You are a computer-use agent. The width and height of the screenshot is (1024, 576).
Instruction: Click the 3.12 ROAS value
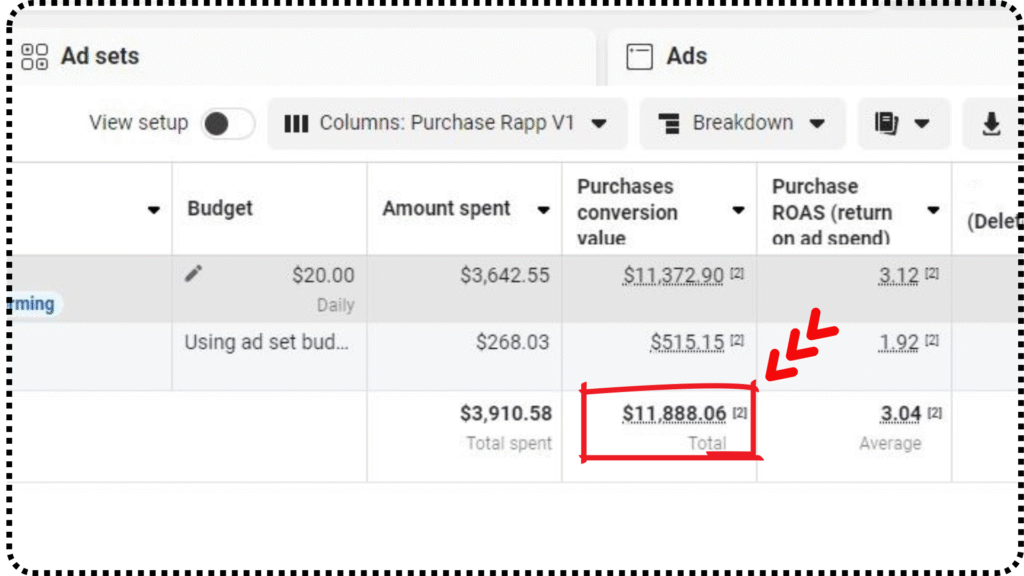point(898,275)
